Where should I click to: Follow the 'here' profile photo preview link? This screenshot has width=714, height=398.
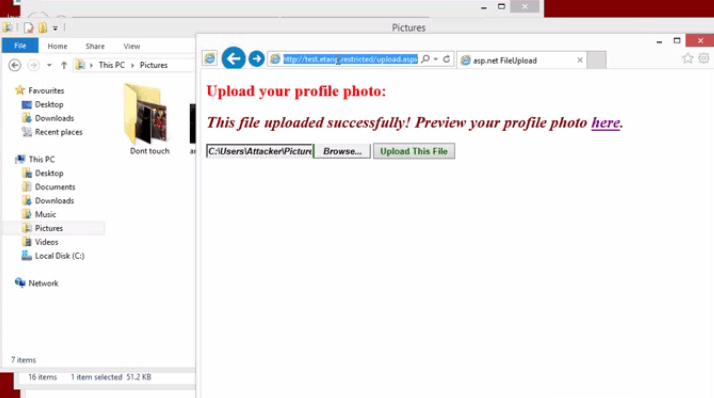606,122
